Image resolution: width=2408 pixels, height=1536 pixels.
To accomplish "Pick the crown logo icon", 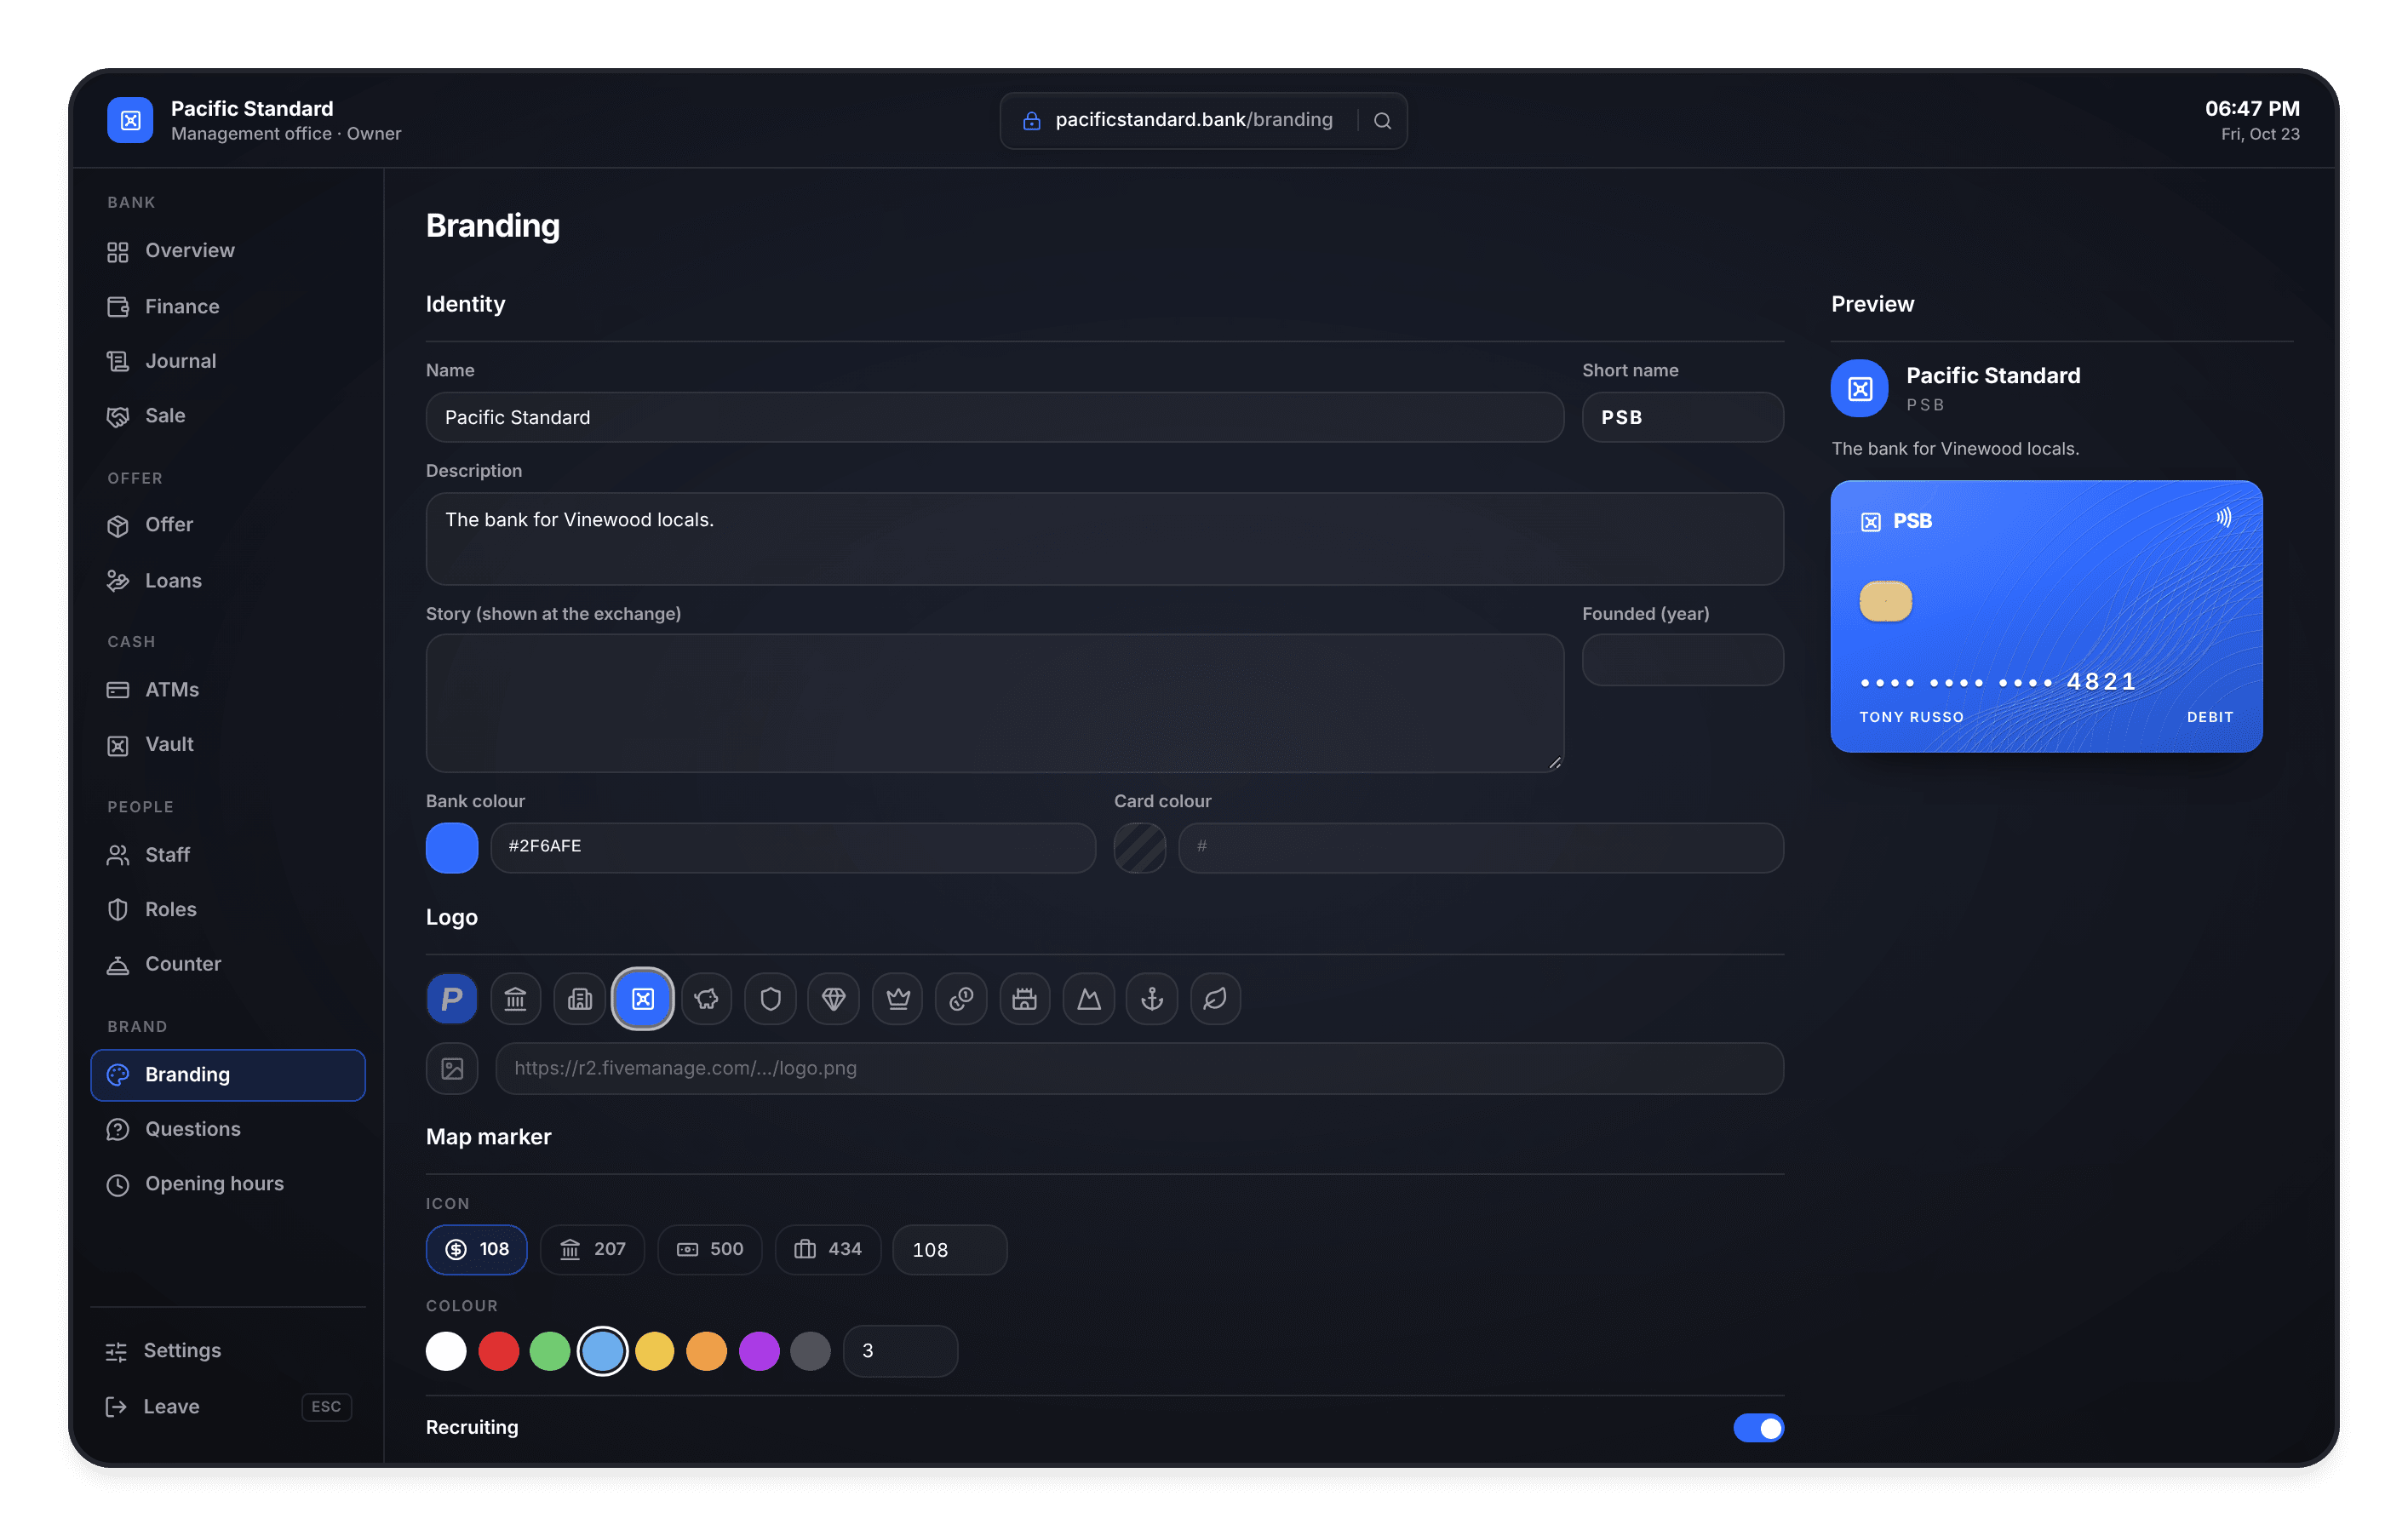I will 898,998.
